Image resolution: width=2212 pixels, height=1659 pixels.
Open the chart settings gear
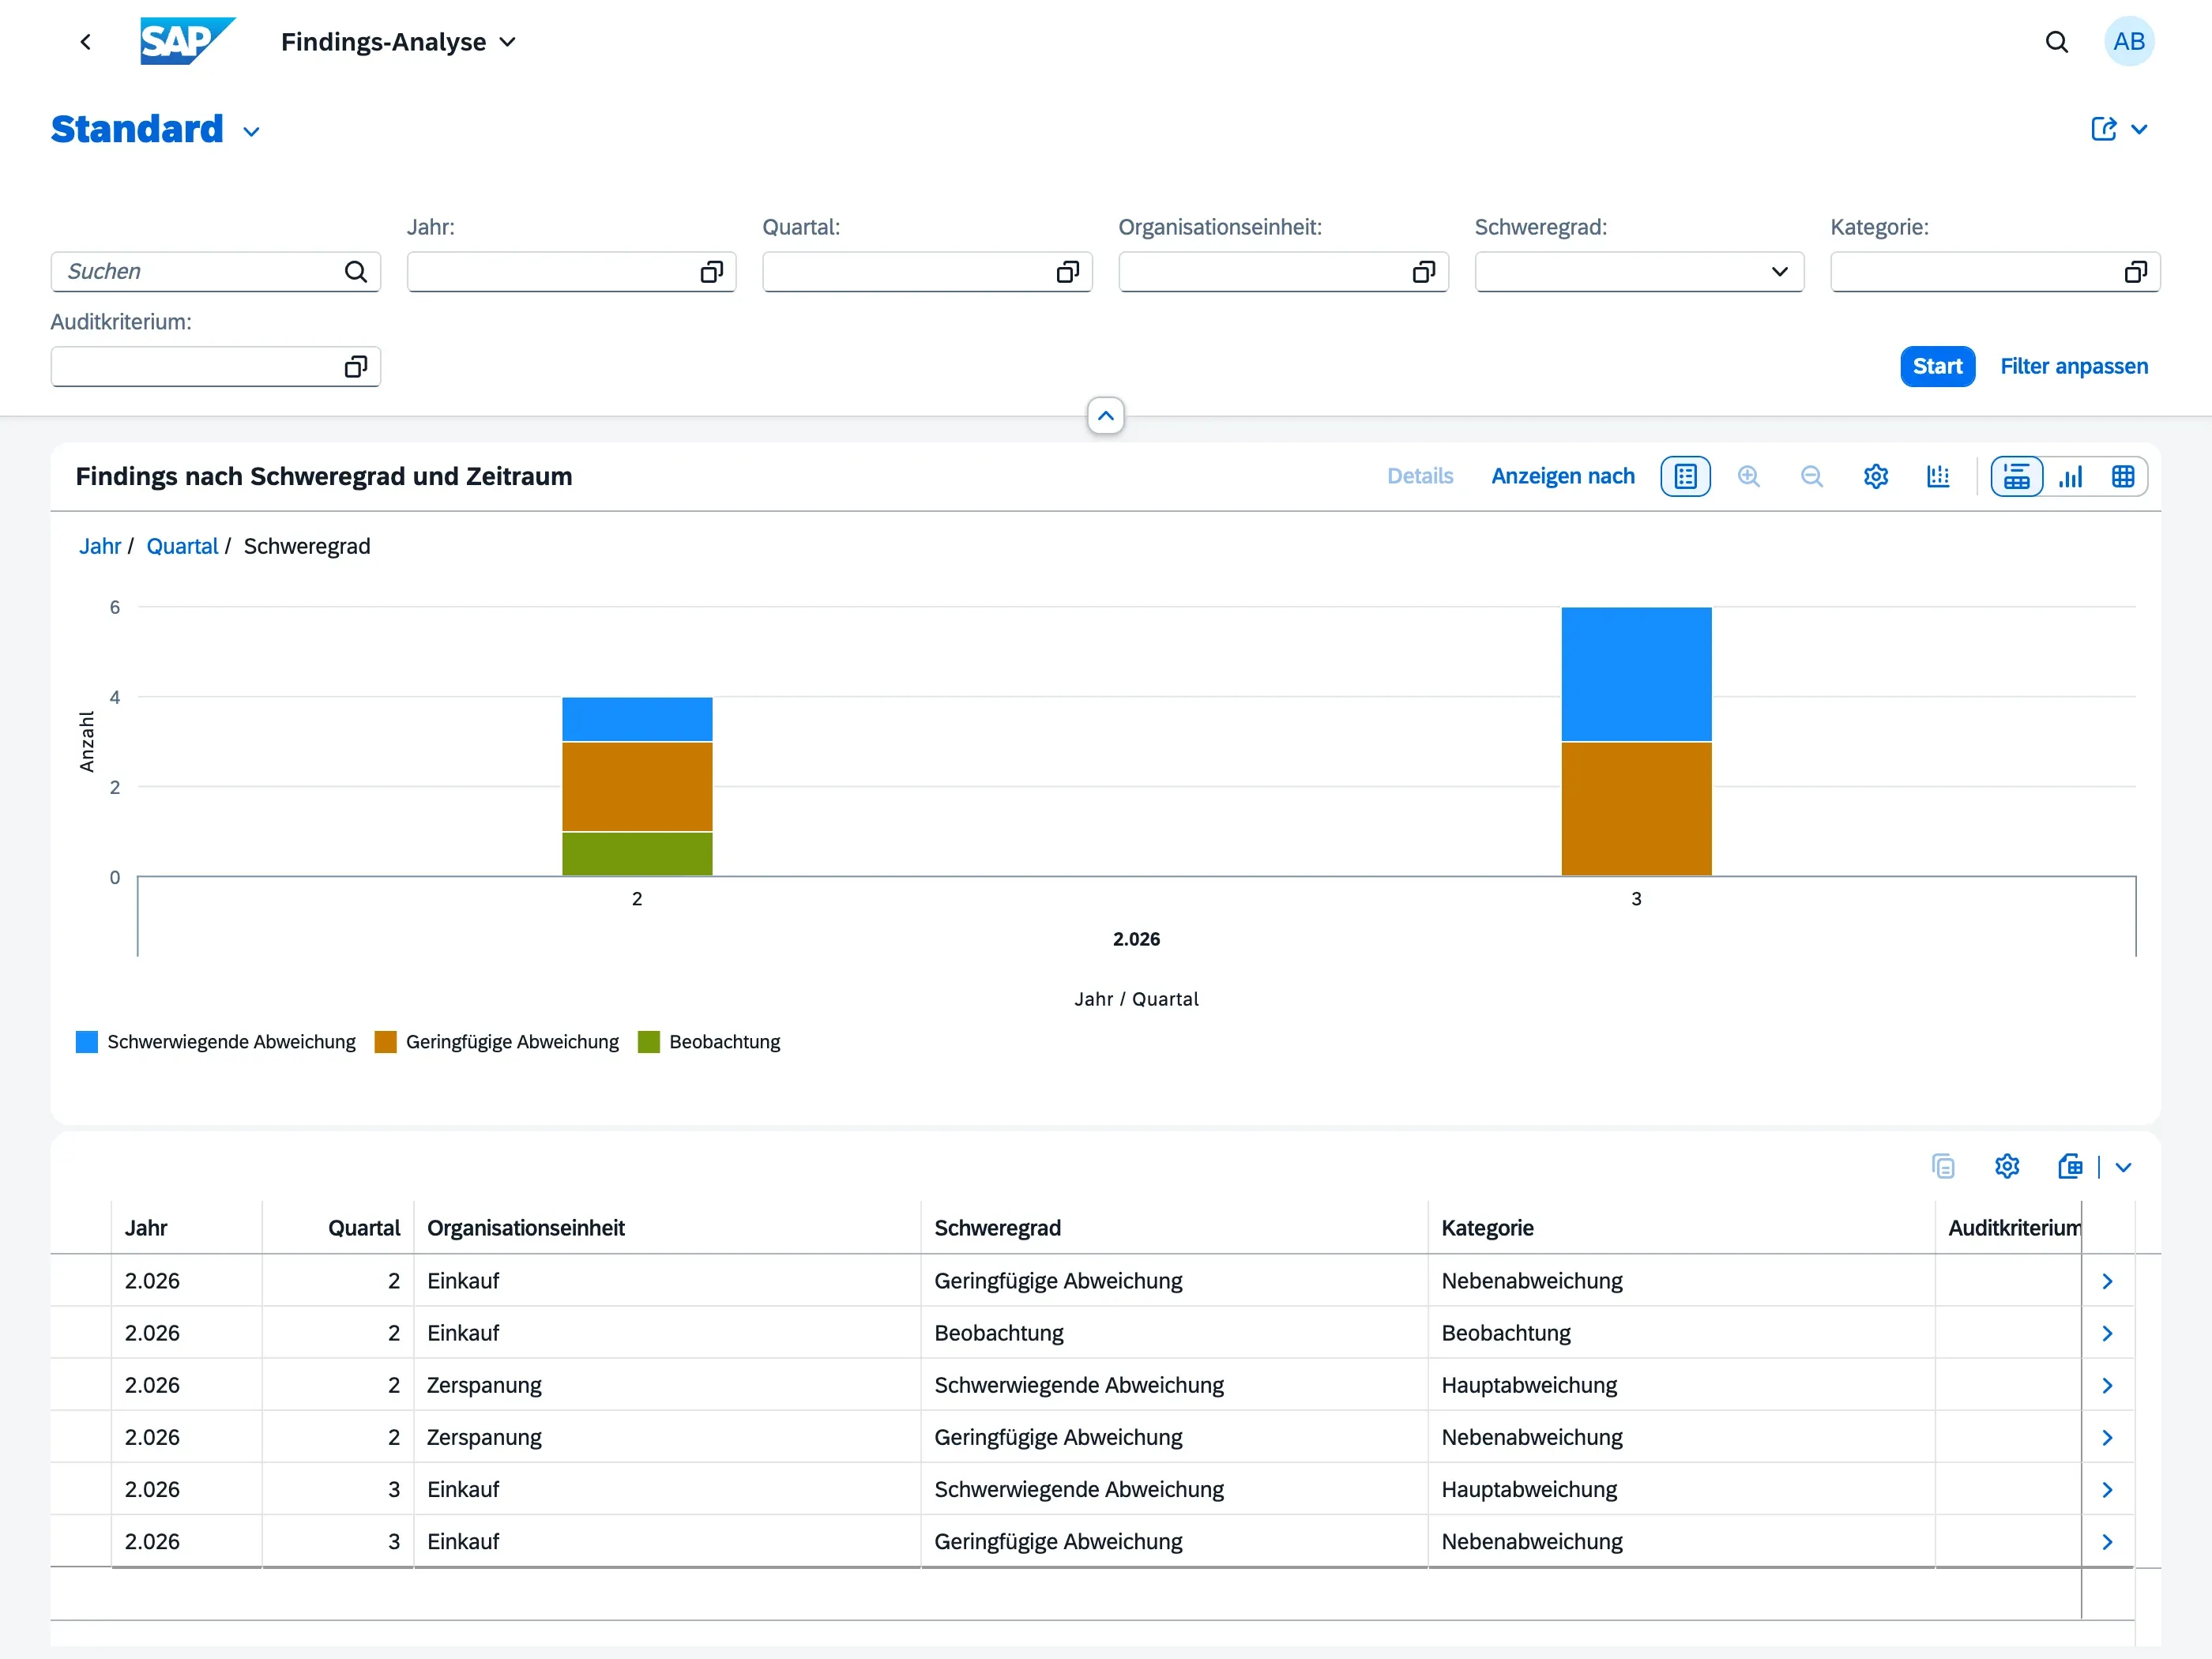point(1875,477)
